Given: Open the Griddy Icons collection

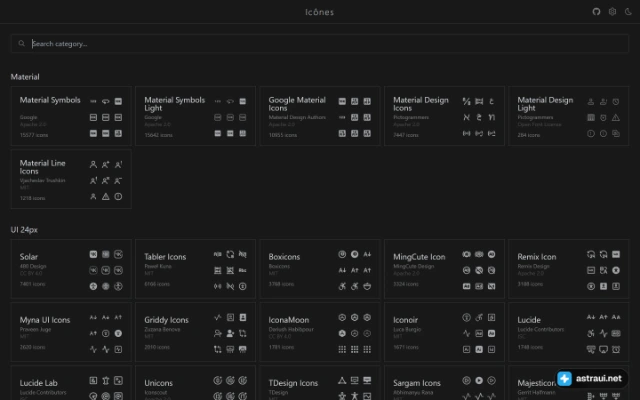Looking at the screenshot, I should point(196,332).
